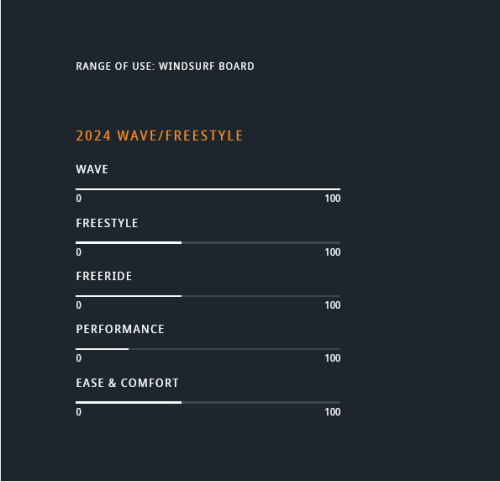Click the 100 mark under Wave bar
The height and width of the screenshot is (482, 500).
pyautogui.click(x=333, y=198)
